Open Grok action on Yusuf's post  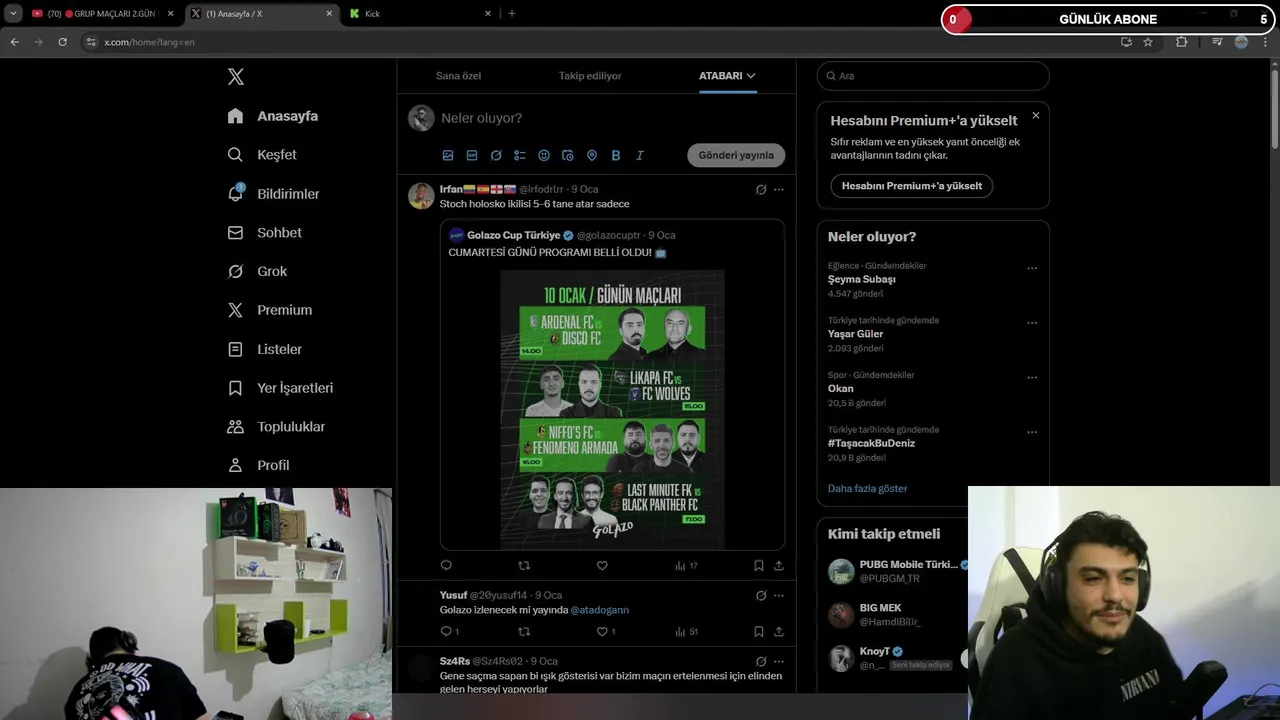pyautogui.click(x=761, y=596)
